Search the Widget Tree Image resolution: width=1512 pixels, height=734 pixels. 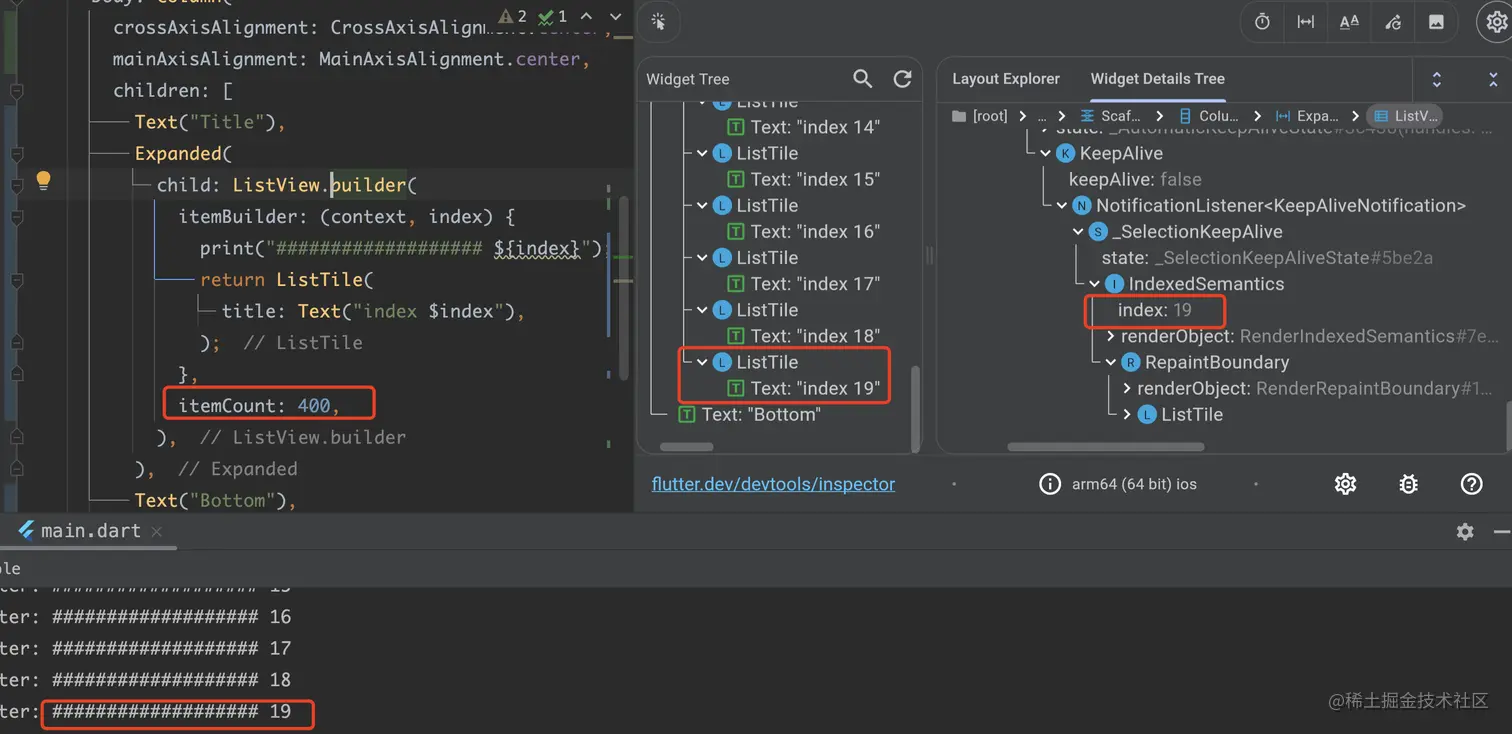click(862, 79)
